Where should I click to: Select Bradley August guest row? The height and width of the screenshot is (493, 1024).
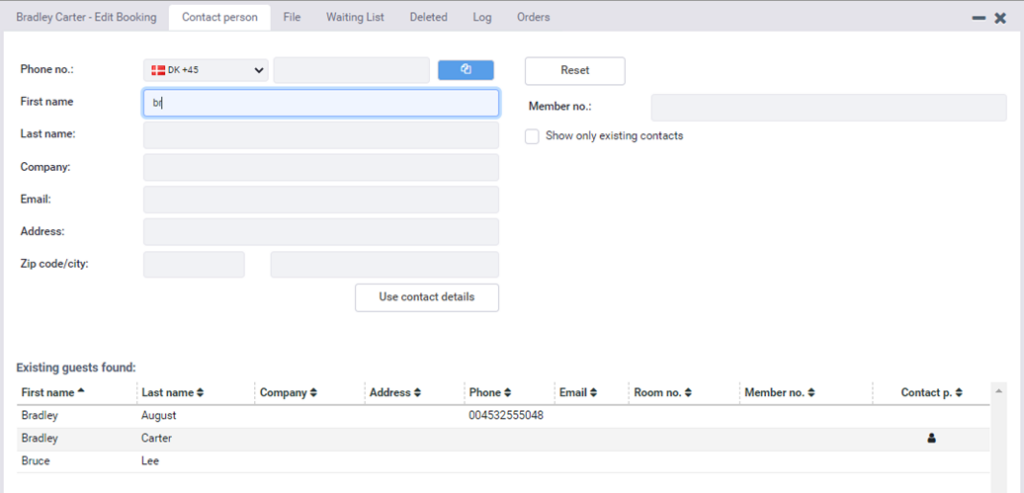tap(503, 416)
